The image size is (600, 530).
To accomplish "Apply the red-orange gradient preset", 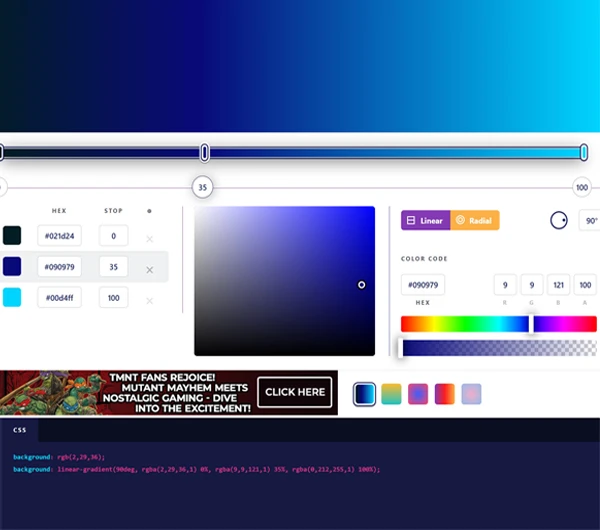I will (444, 394).
